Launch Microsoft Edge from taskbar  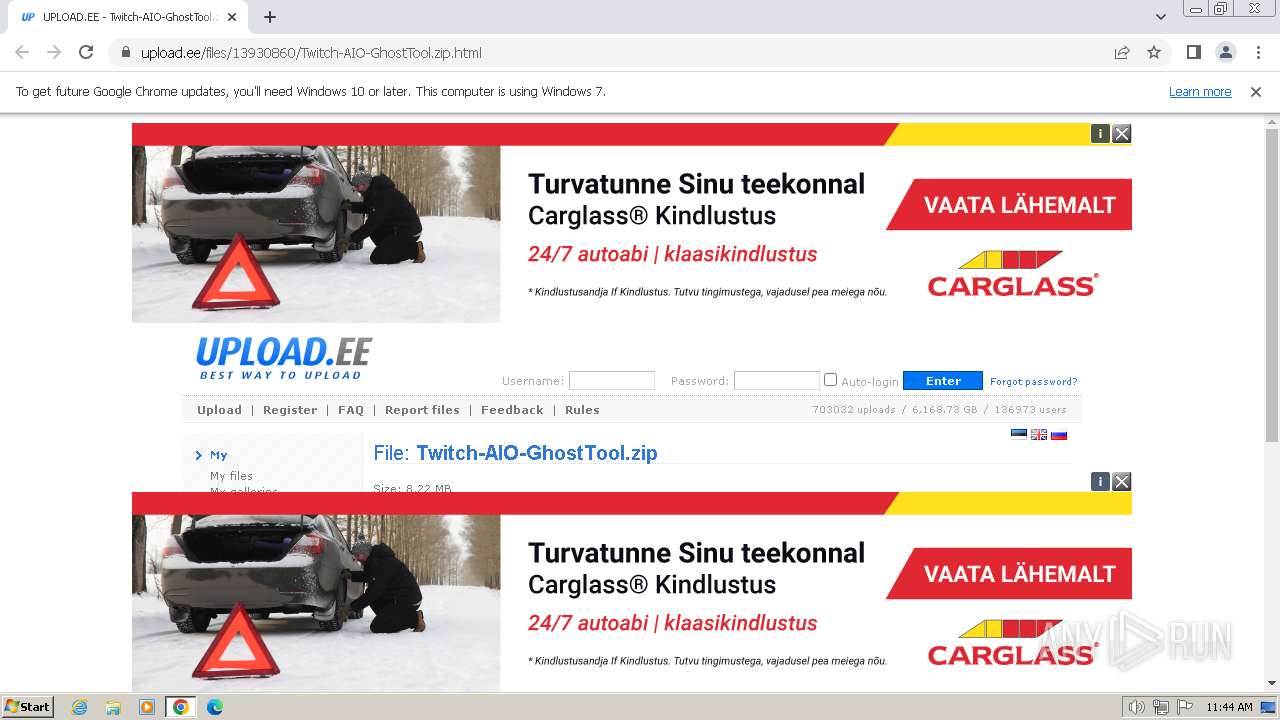215,707
